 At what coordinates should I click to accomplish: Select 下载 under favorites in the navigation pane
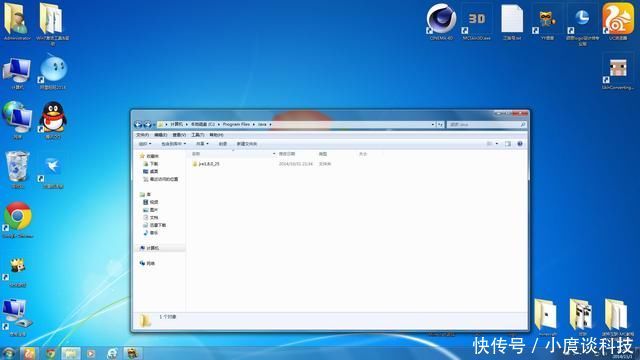(151, 164)
